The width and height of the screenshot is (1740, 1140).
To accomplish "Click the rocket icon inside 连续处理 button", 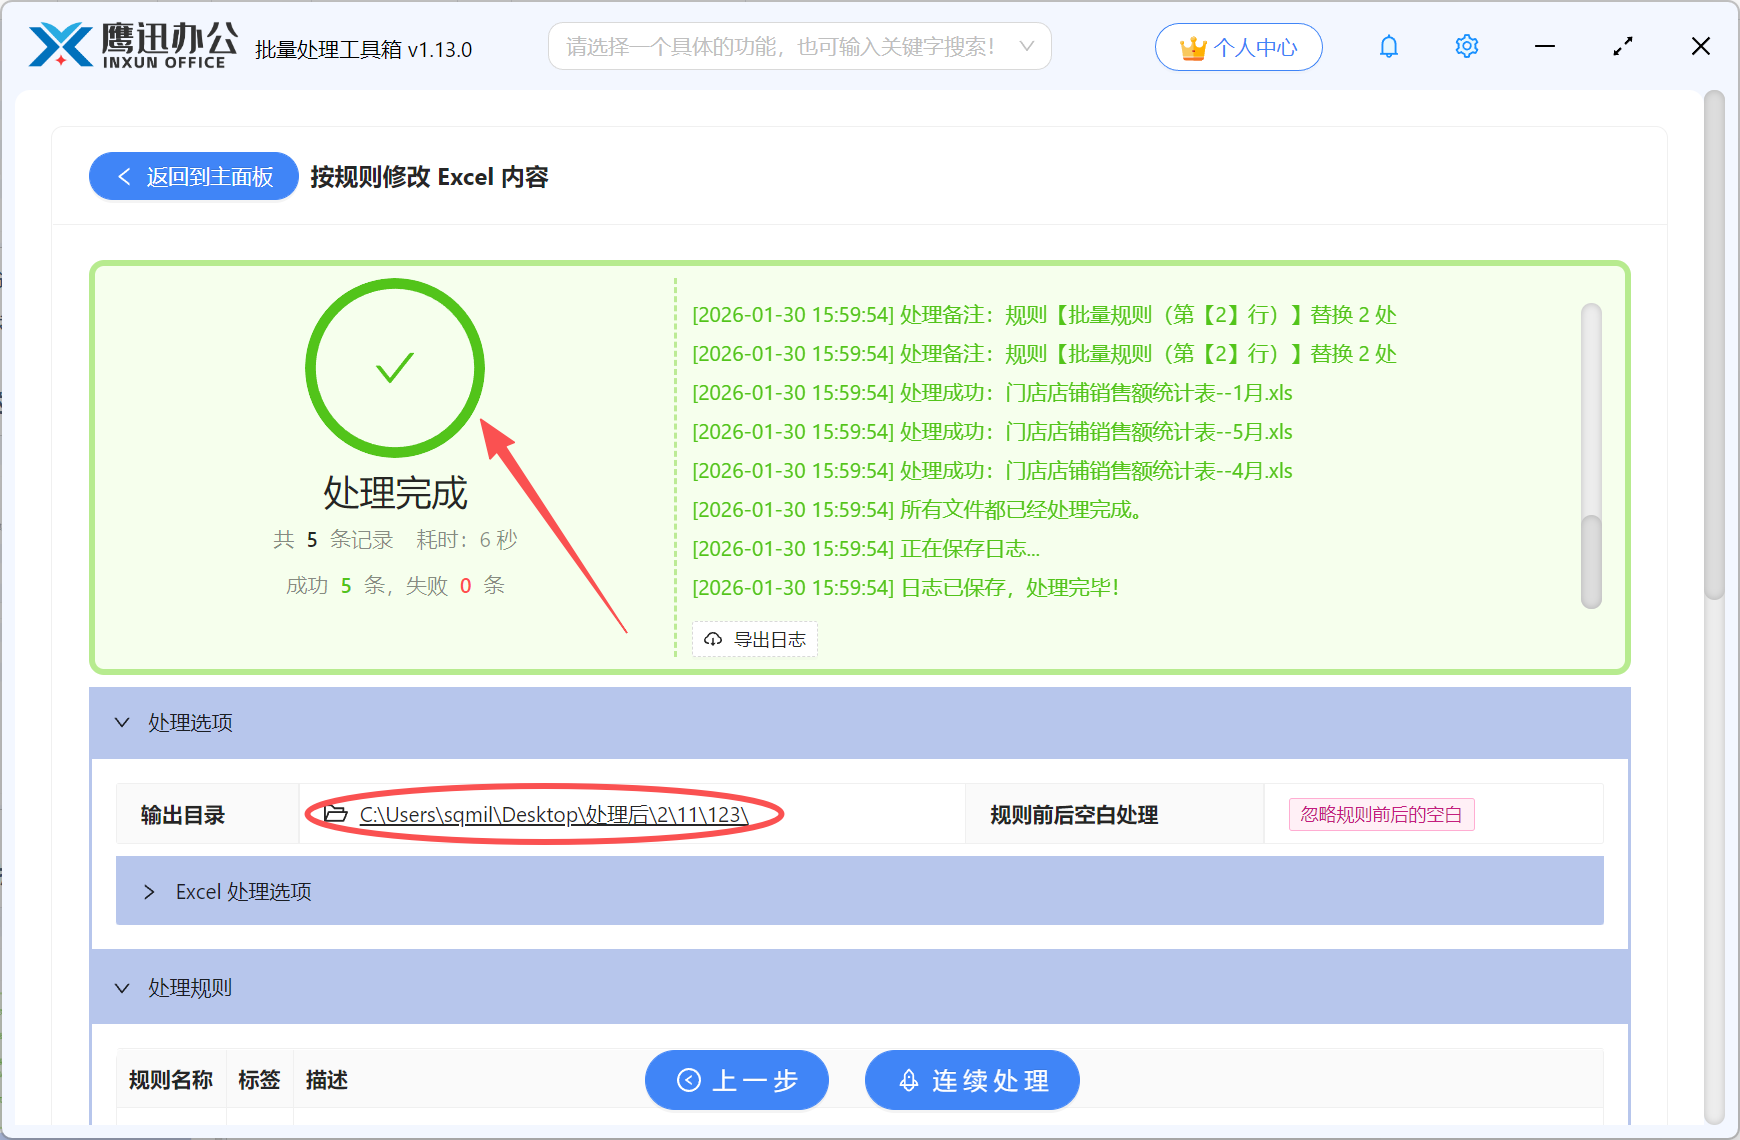I will pyautogui.click(x=908, y=1080).
